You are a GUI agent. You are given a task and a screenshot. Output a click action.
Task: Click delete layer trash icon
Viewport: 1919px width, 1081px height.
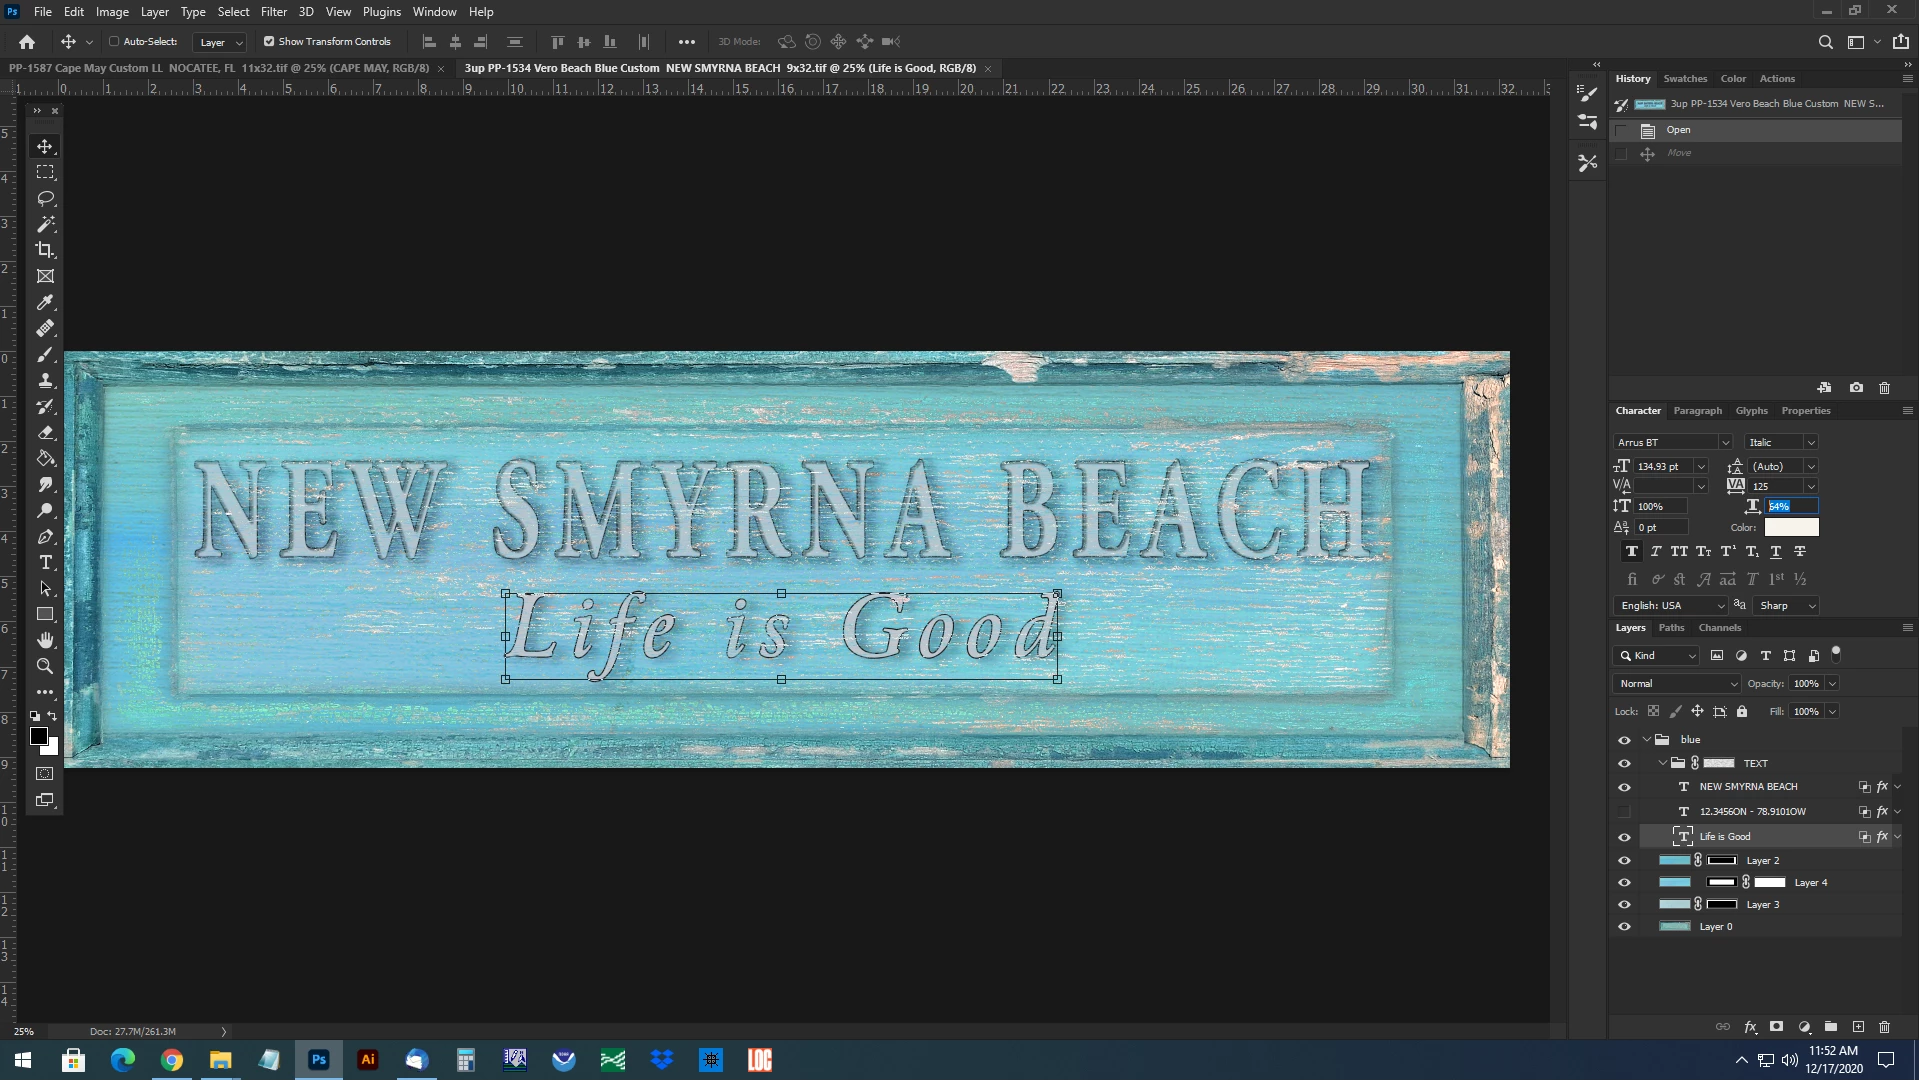click(1884, 1027)
